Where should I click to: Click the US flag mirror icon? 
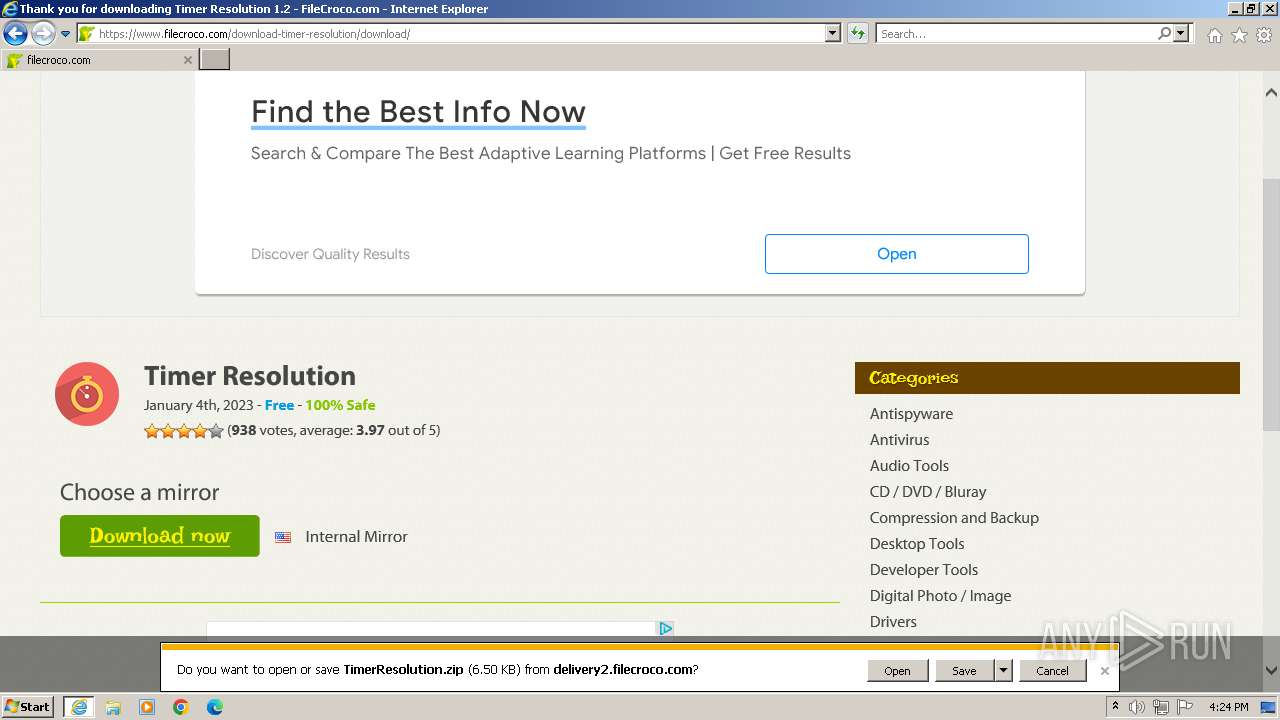tap(283, 537)
